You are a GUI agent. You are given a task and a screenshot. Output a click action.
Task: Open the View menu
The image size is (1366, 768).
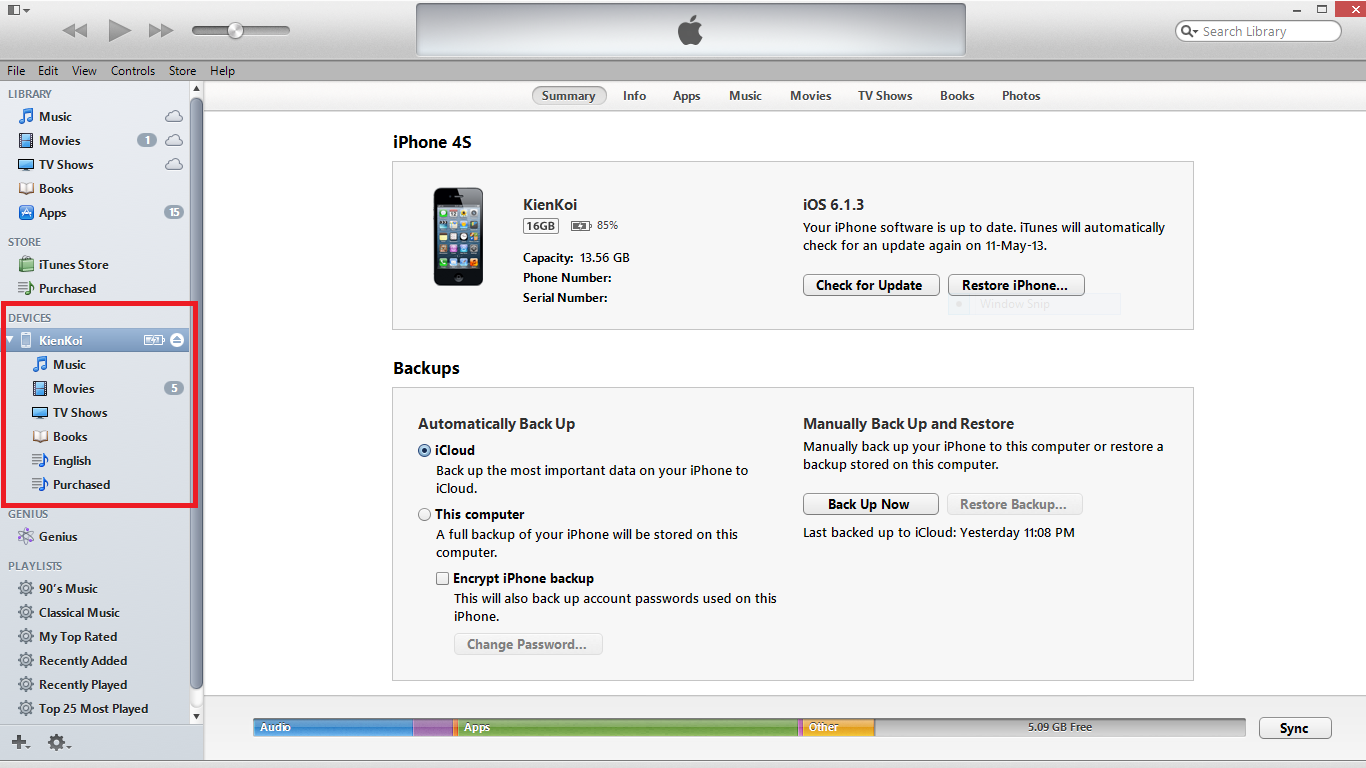pos(85,71)
